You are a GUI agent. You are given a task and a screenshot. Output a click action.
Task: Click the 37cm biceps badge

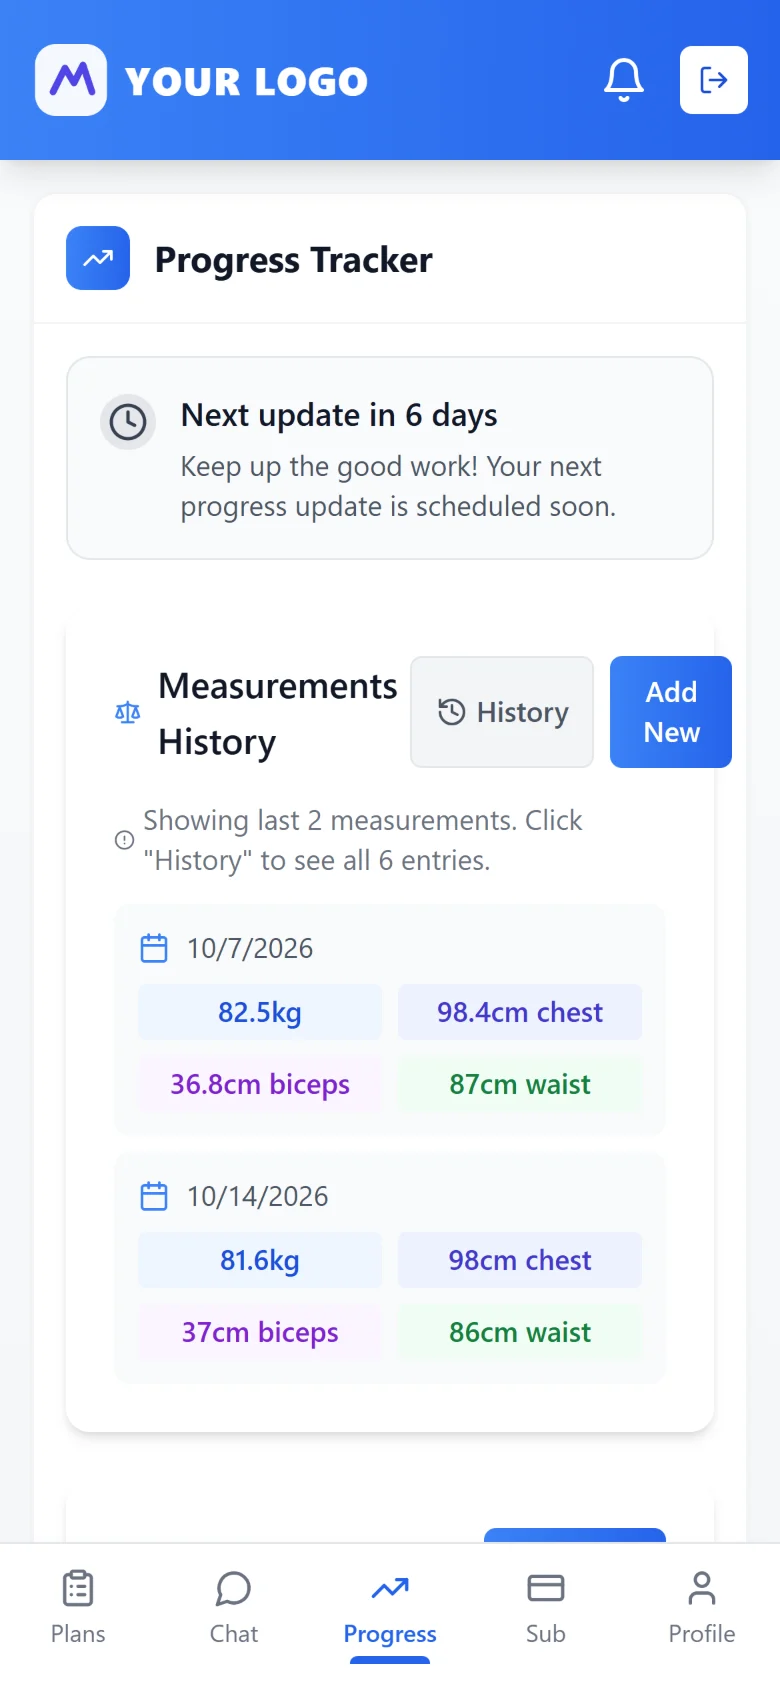point(260,1332)
